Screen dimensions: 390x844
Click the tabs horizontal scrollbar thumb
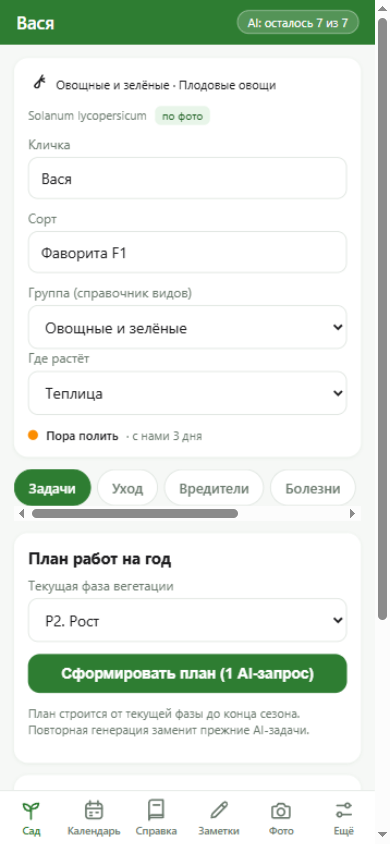tap(134, 514)
